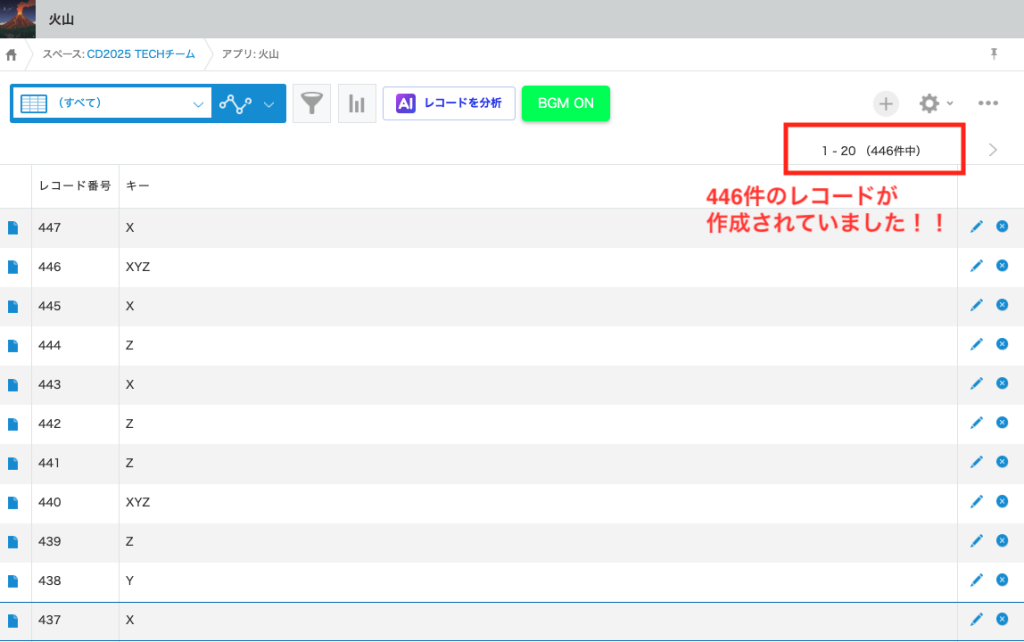Expand the graph view dropdown arrow
The width and height of the screenshot is (1024, 642).
268,104
